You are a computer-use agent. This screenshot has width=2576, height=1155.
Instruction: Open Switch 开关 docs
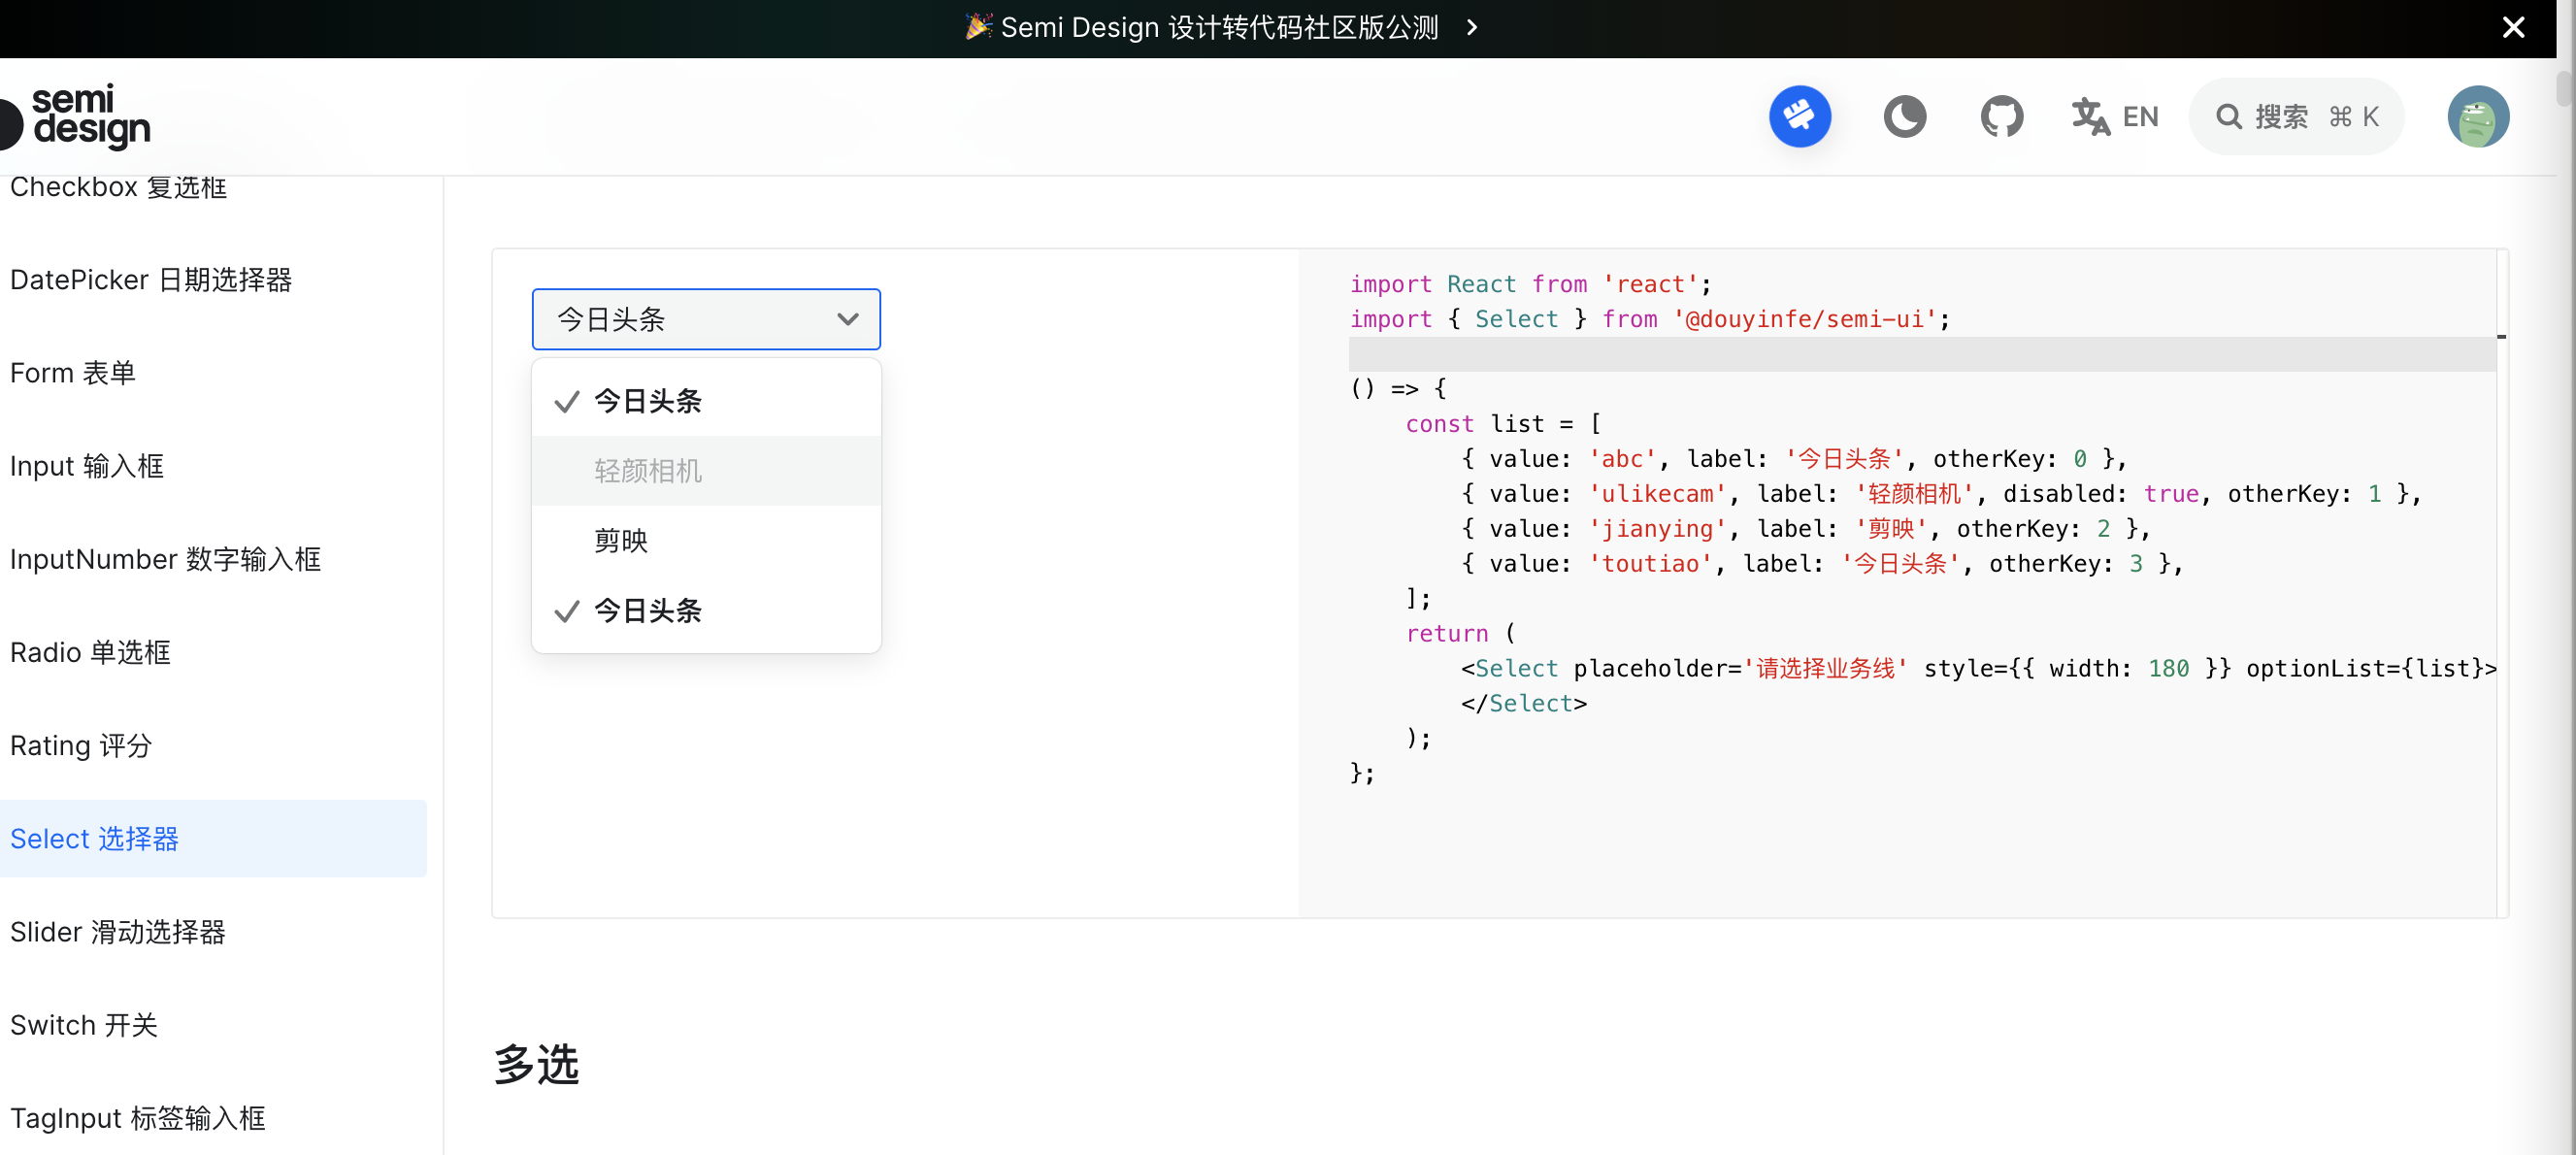point(84,1025)
